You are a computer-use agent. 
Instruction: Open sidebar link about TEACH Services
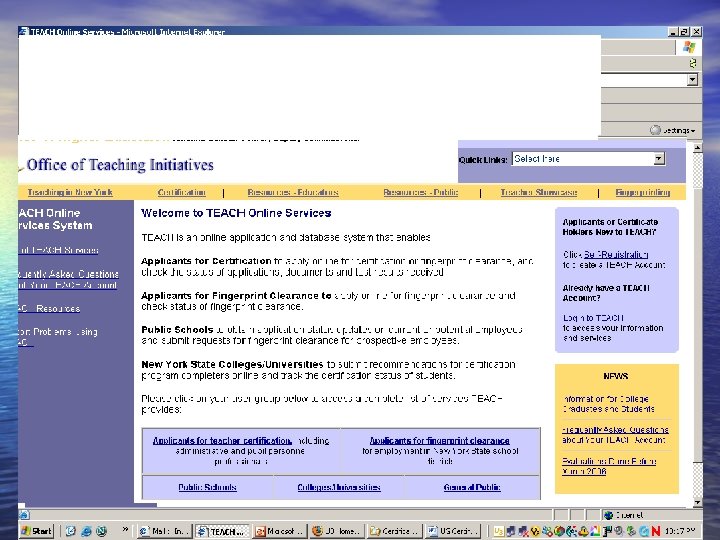pyautogui.click(x=58, y=250)
